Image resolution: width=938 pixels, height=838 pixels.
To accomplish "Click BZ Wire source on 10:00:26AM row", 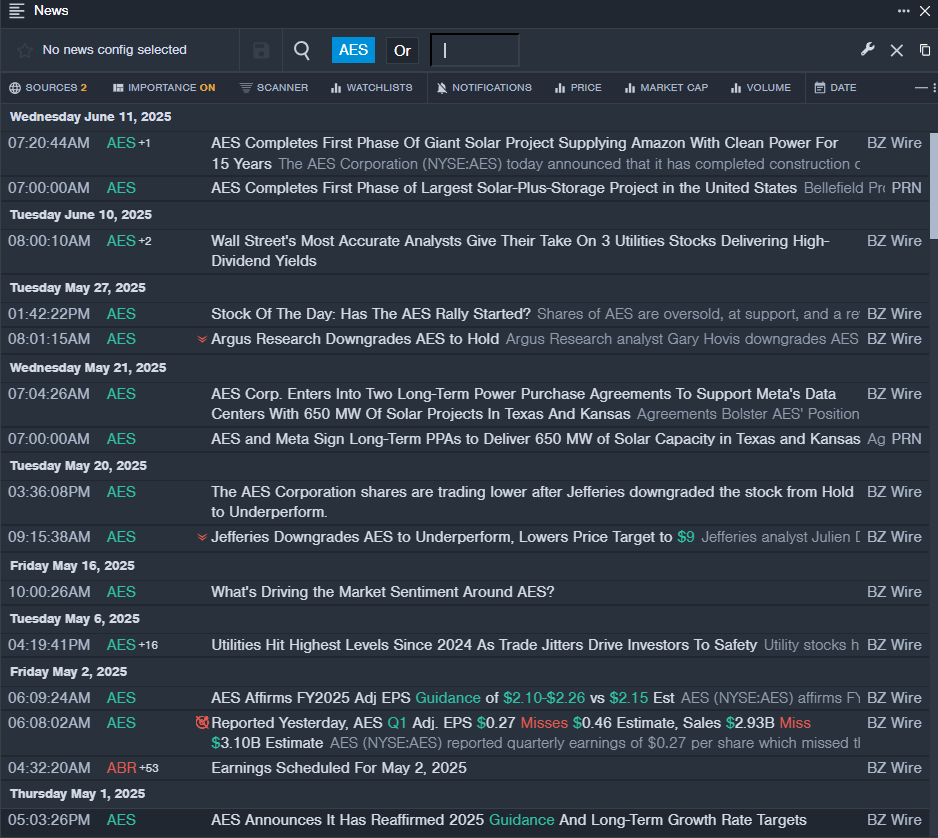I will (x=894, y=592).
